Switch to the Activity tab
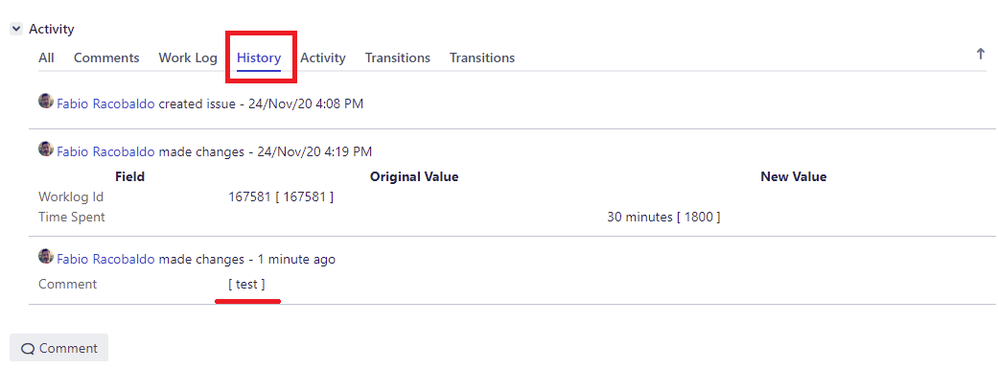This screenshot has height=369, width=998. pos(323,58)
